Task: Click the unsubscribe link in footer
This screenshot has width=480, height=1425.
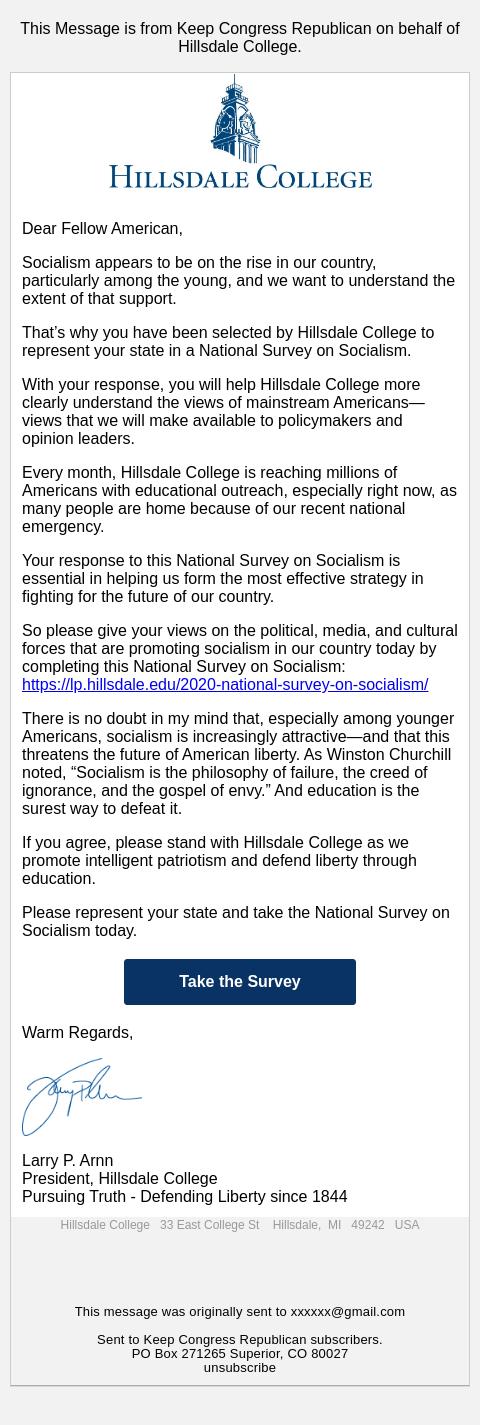Action: tap(240, 1367)
